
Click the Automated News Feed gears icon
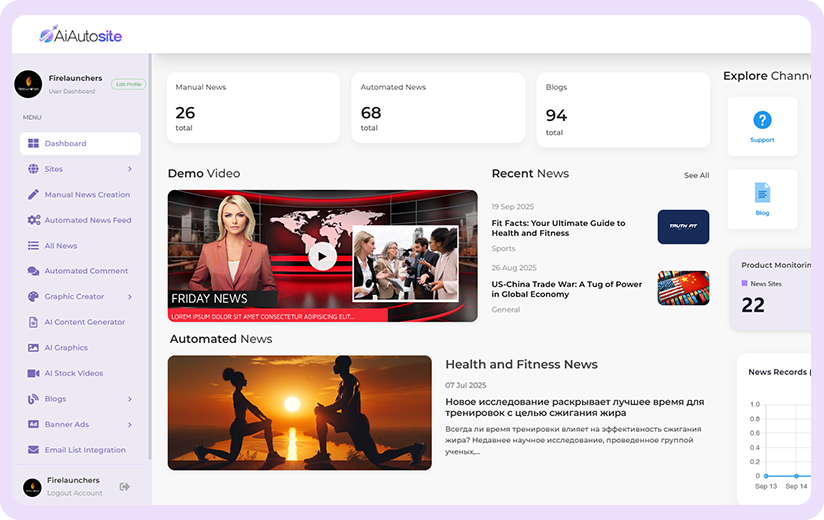34,220
